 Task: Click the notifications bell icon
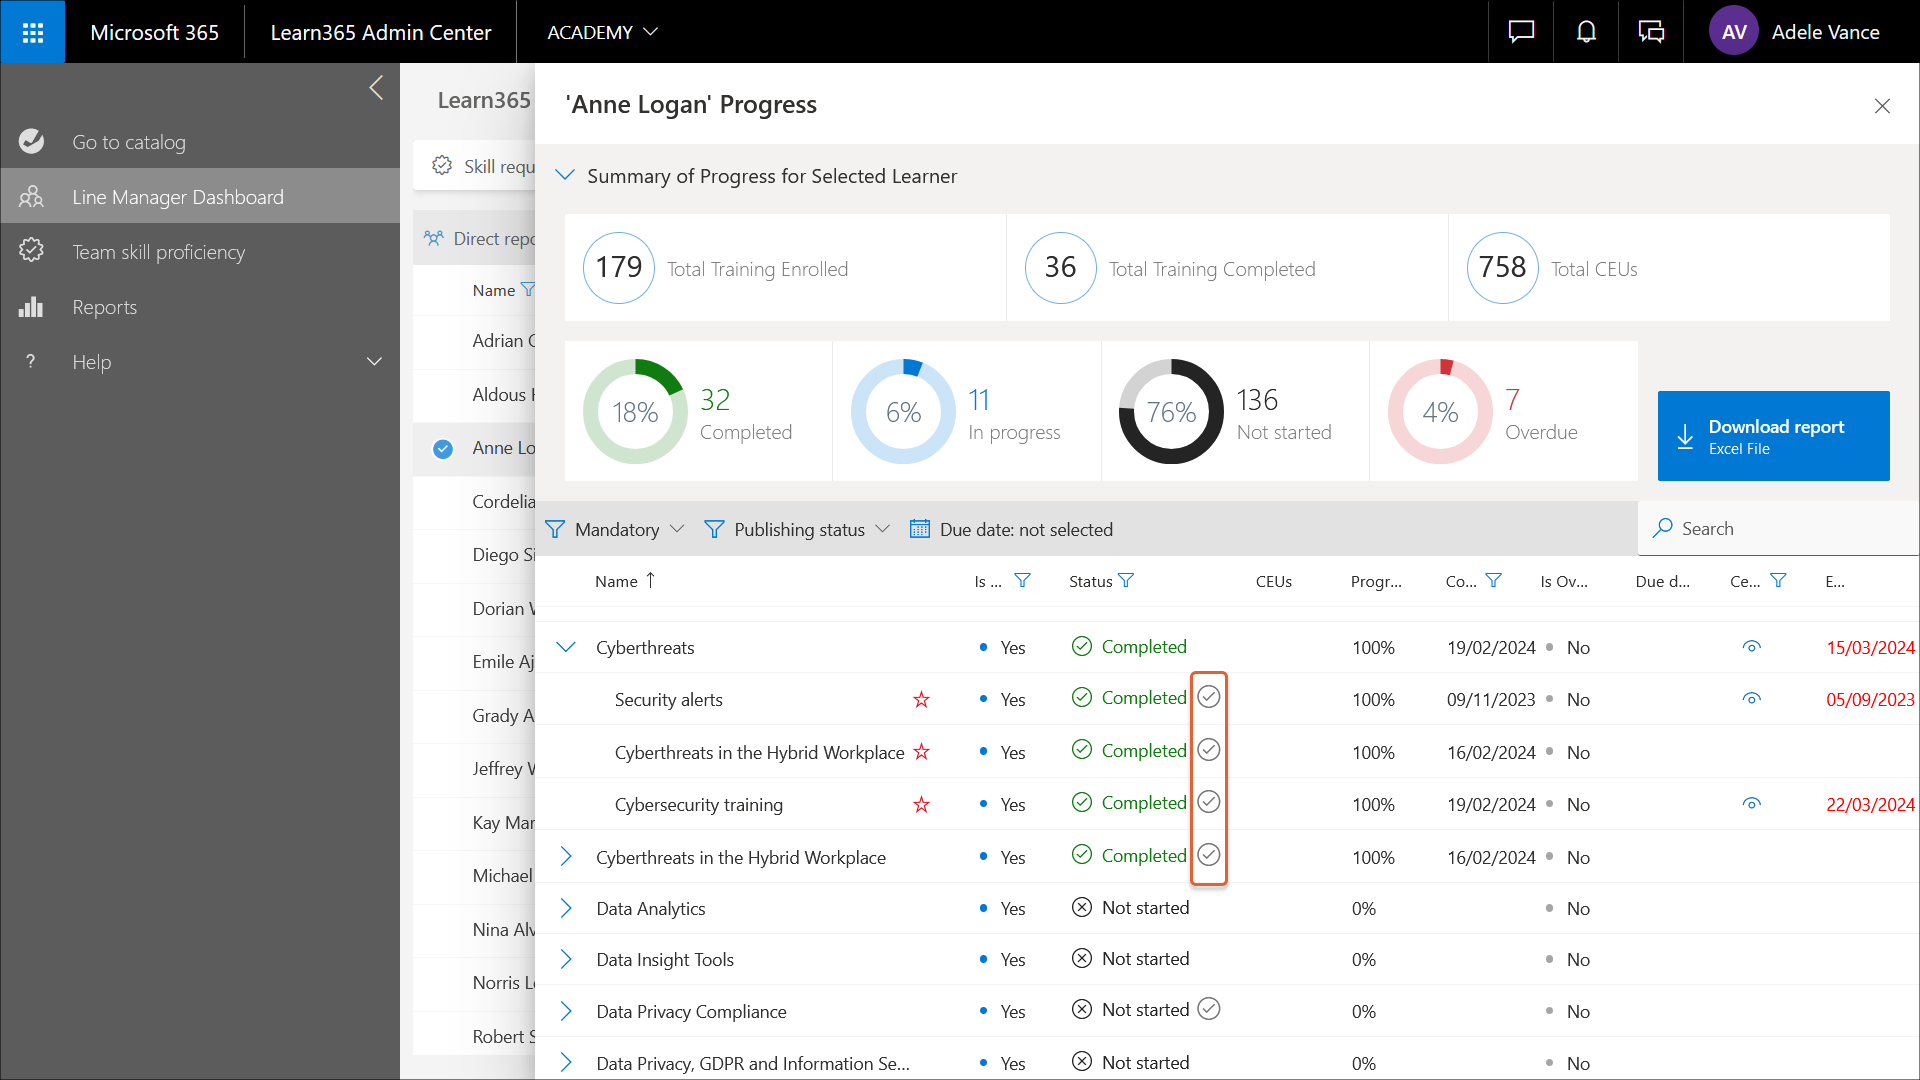pos(1586,32)
